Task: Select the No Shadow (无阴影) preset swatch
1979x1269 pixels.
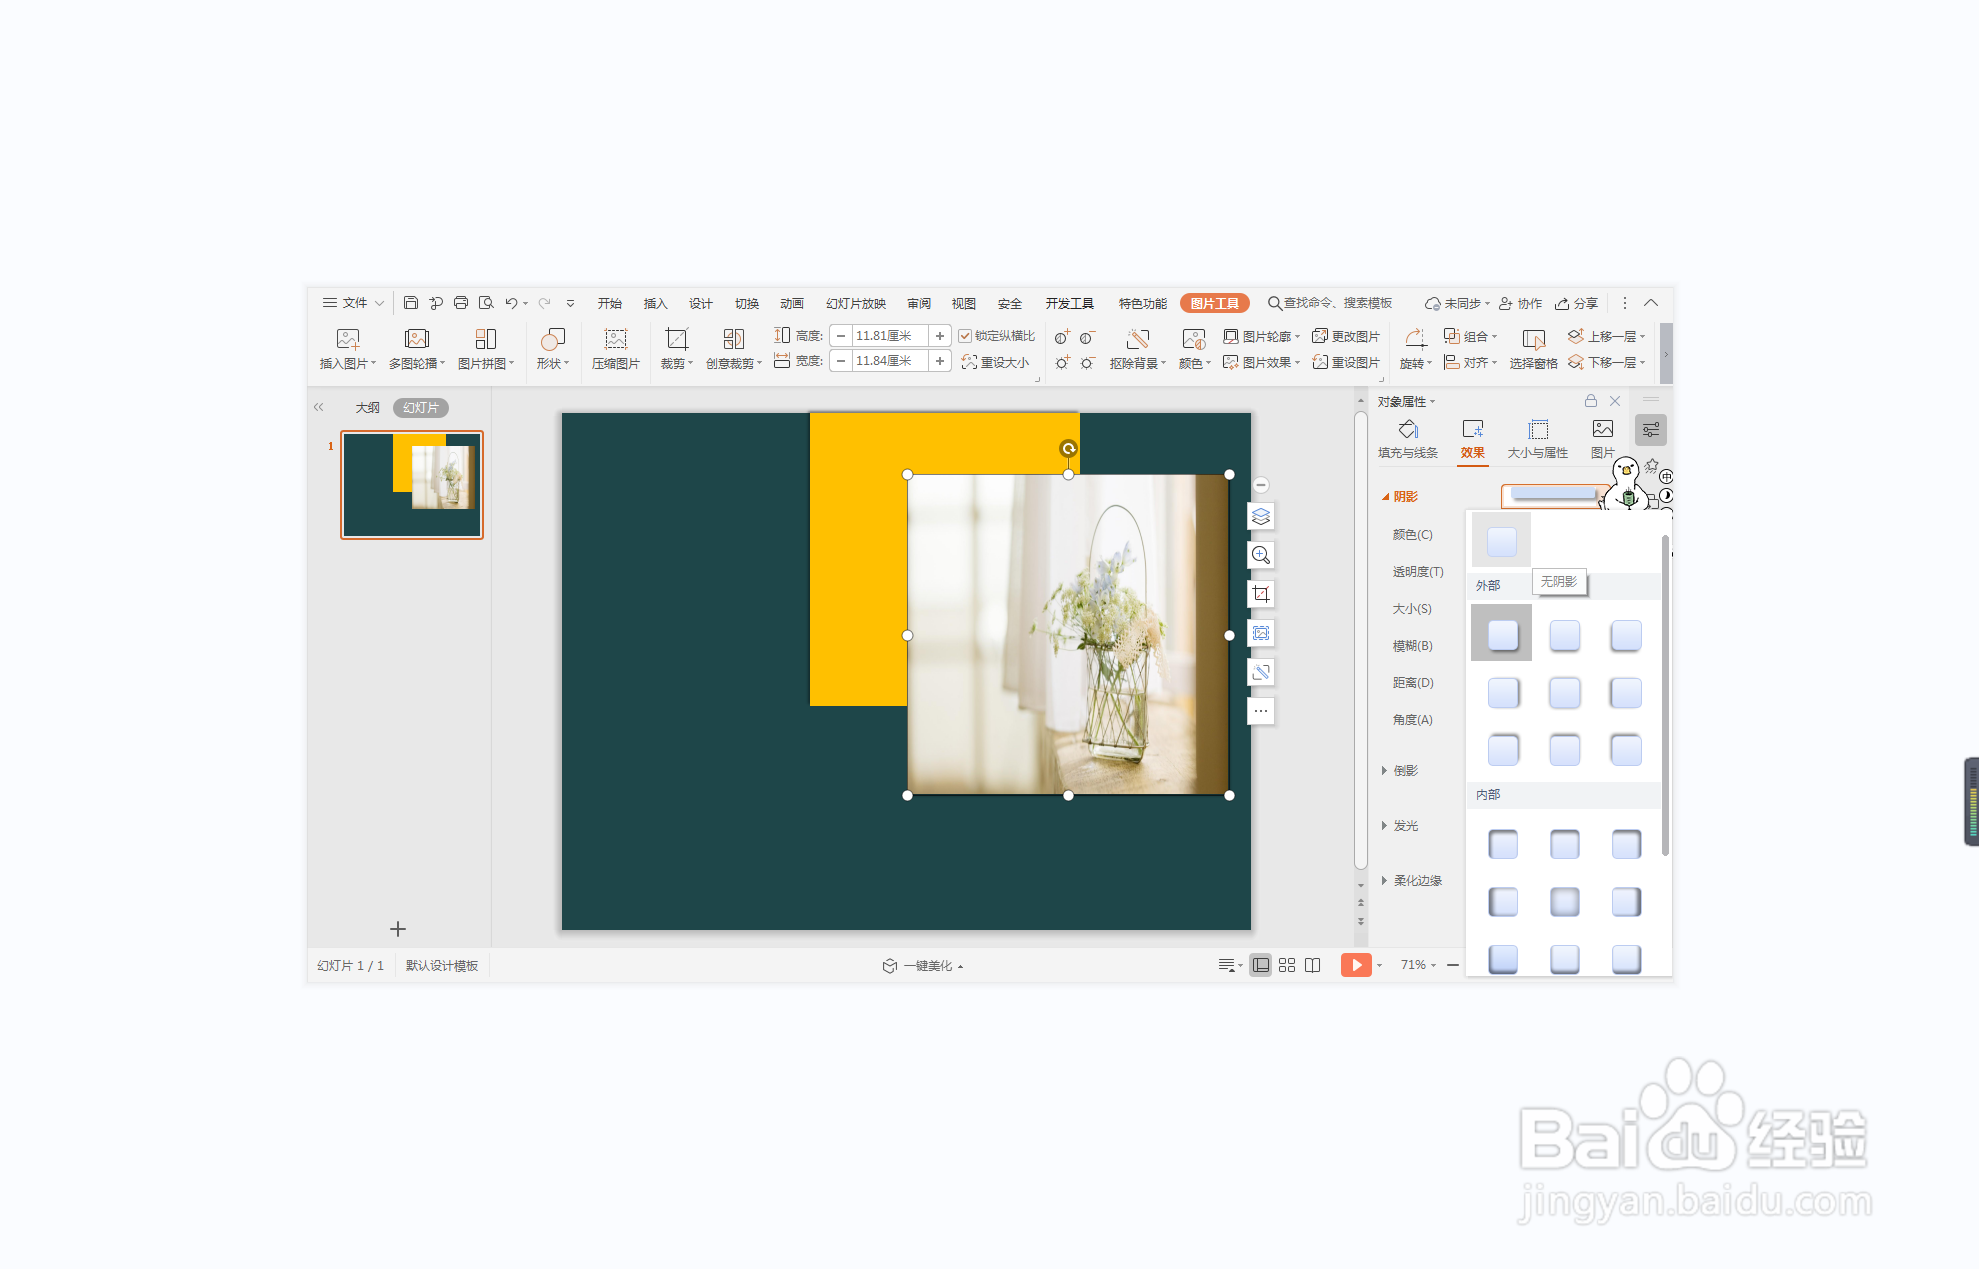Action: pos(1501,542)
